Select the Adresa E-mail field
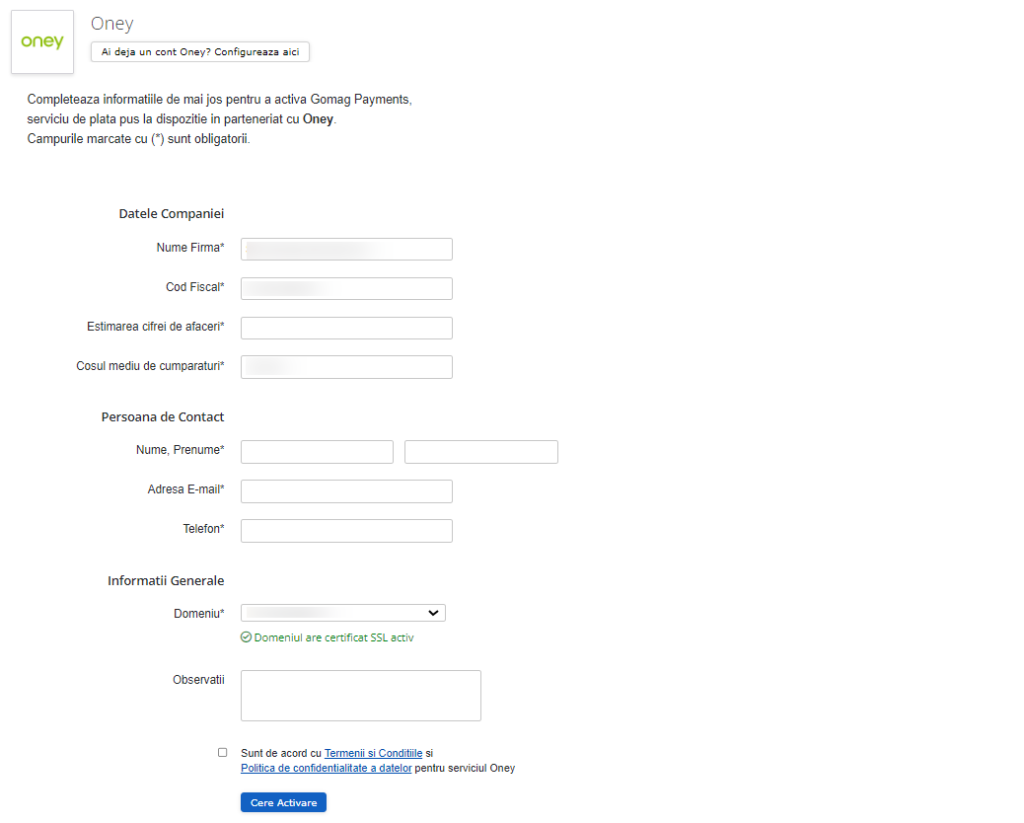This screenshot has height=823, width=1024. coord(346,491)
